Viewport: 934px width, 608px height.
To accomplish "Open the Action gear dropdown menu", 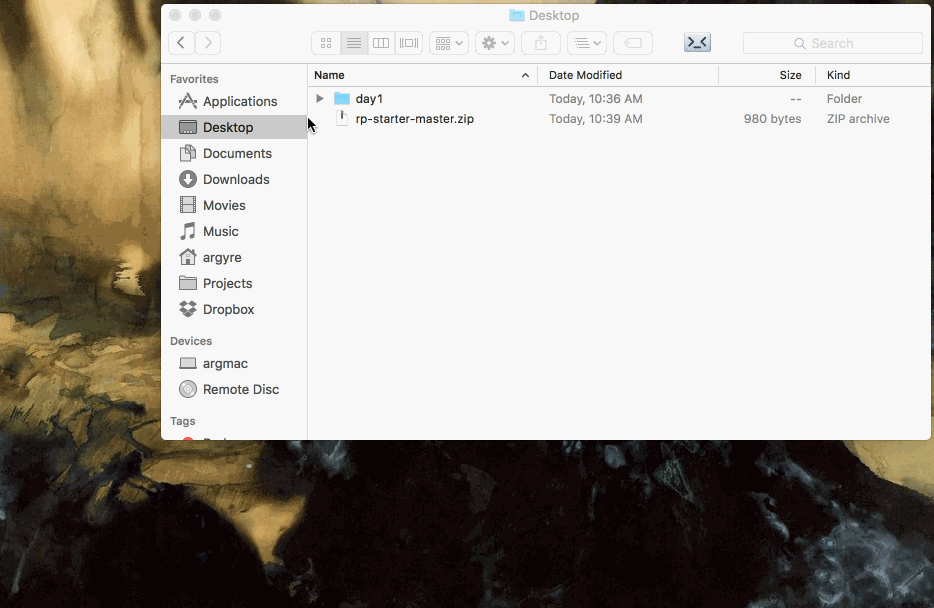I will (494, 43).
